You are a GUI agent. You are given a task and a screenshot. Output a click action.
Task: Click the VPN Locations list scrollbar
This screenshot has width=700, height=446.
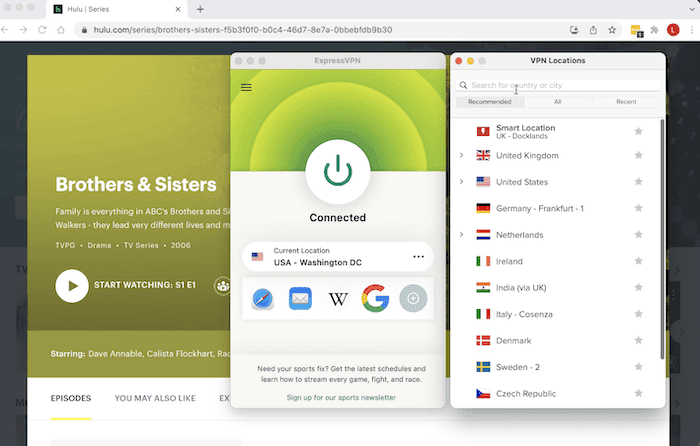[x=662, y=239]
